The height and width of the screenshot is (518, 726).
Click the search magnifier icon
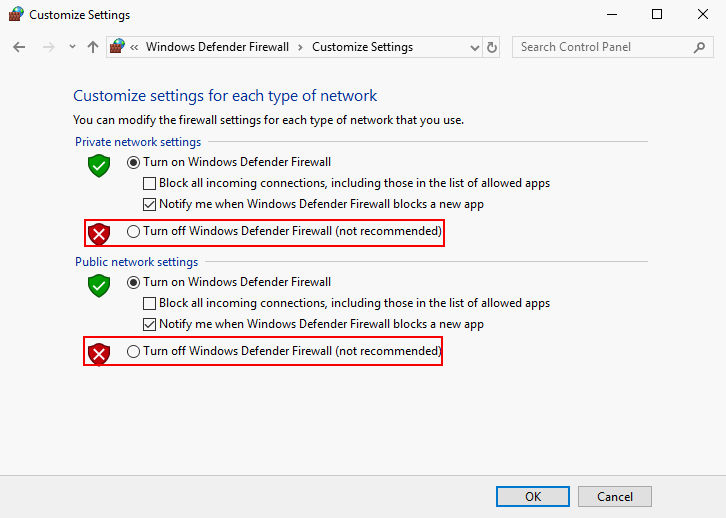[x=700, y=47]
